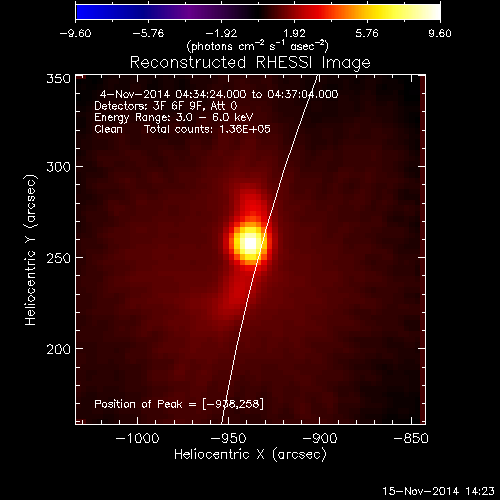
Task: Click the 'Energy Range: 3.0 - 6.0 keV' line
Action: 174,118
